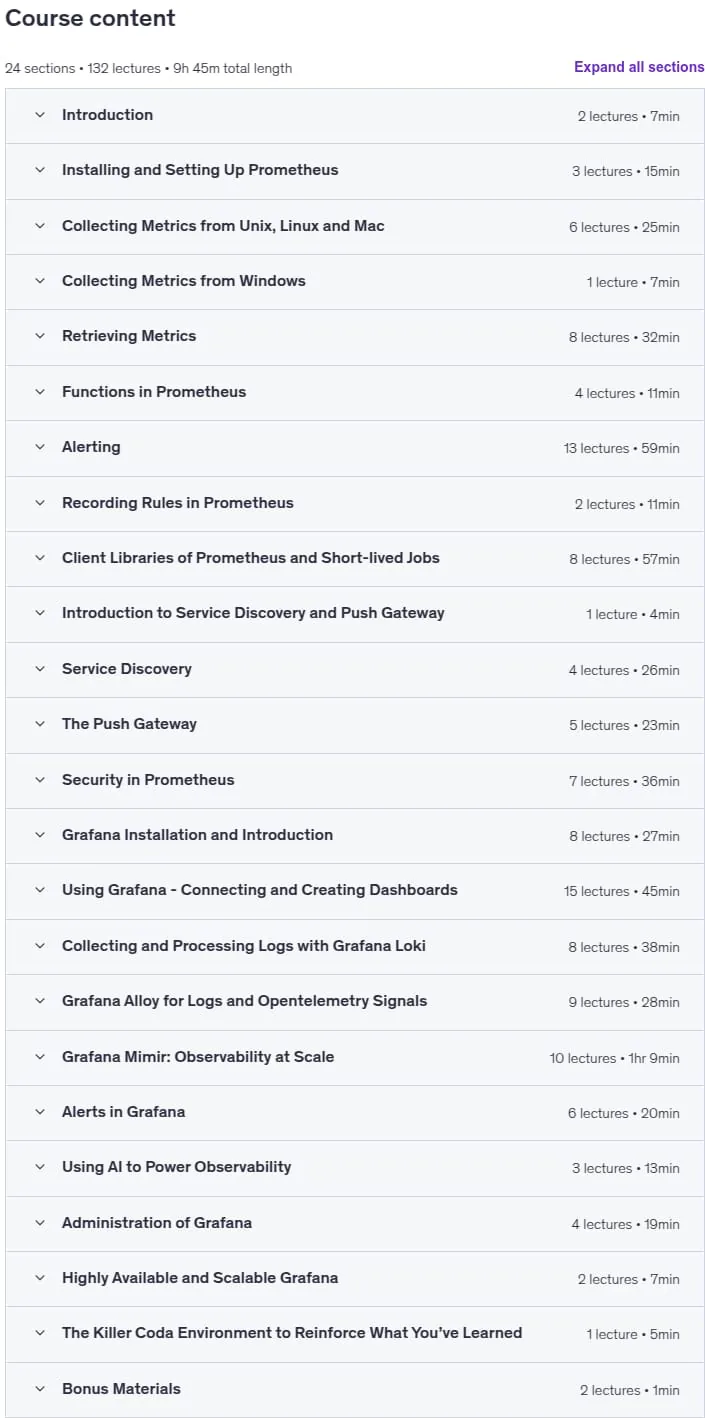The width and height of the screenshot is (705, 1418).
Task: Open the Collecting Metrics from Windows chevron
Action: point(40,281)
